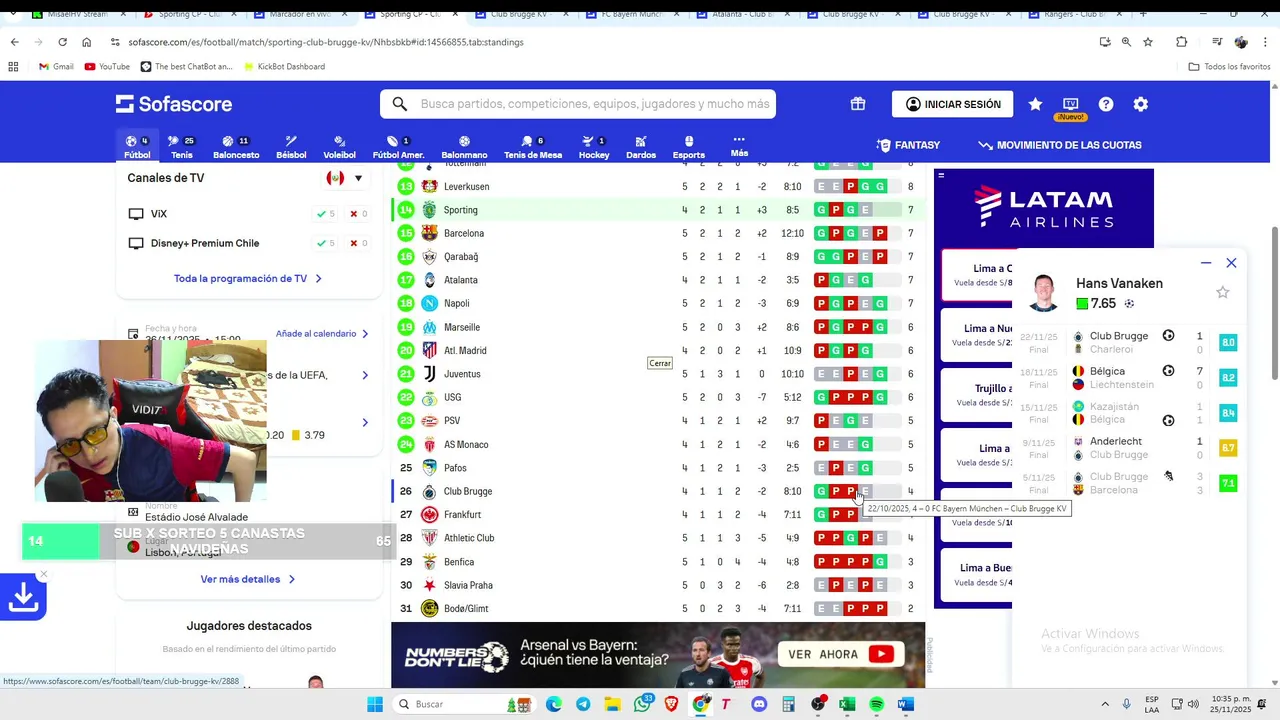Go to the Béisbol section

[291, 147]
